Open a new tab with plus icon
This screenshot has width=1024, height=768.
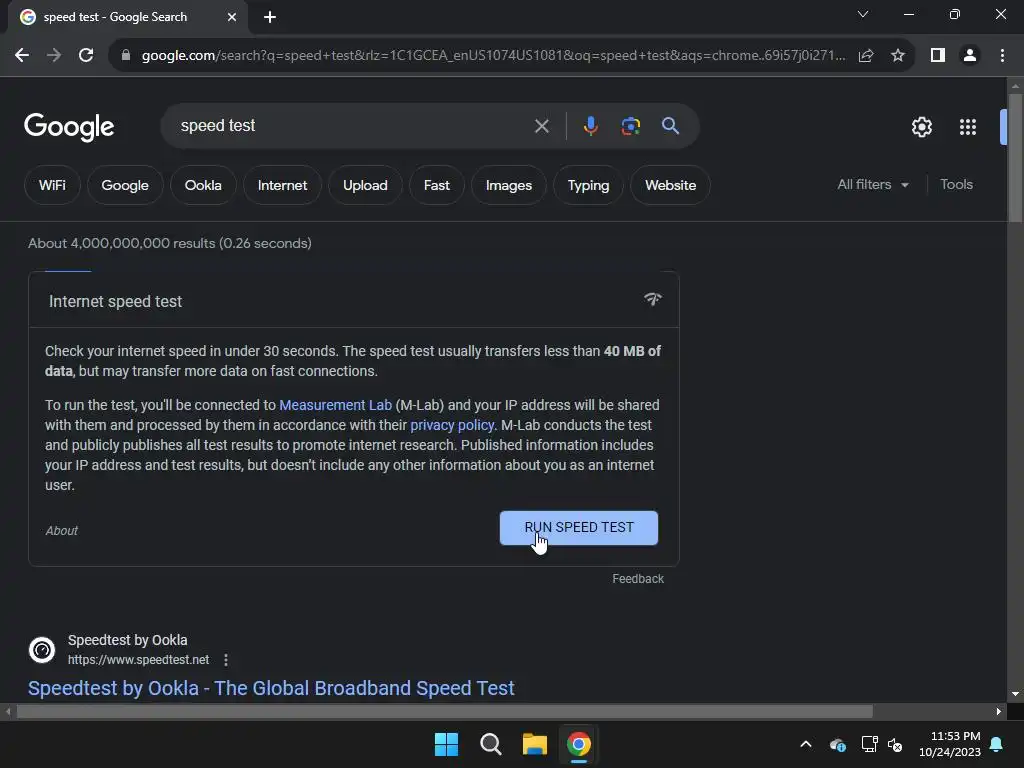[x=270, y=17]
